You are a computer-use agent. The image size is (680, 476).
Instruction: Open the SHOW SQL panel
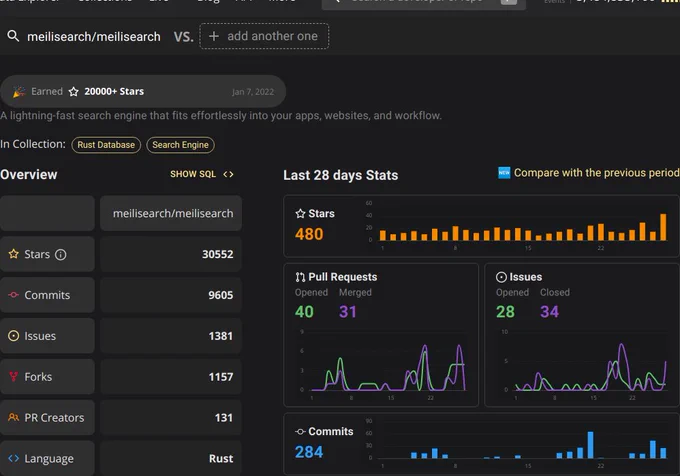[x=202, y=174]
